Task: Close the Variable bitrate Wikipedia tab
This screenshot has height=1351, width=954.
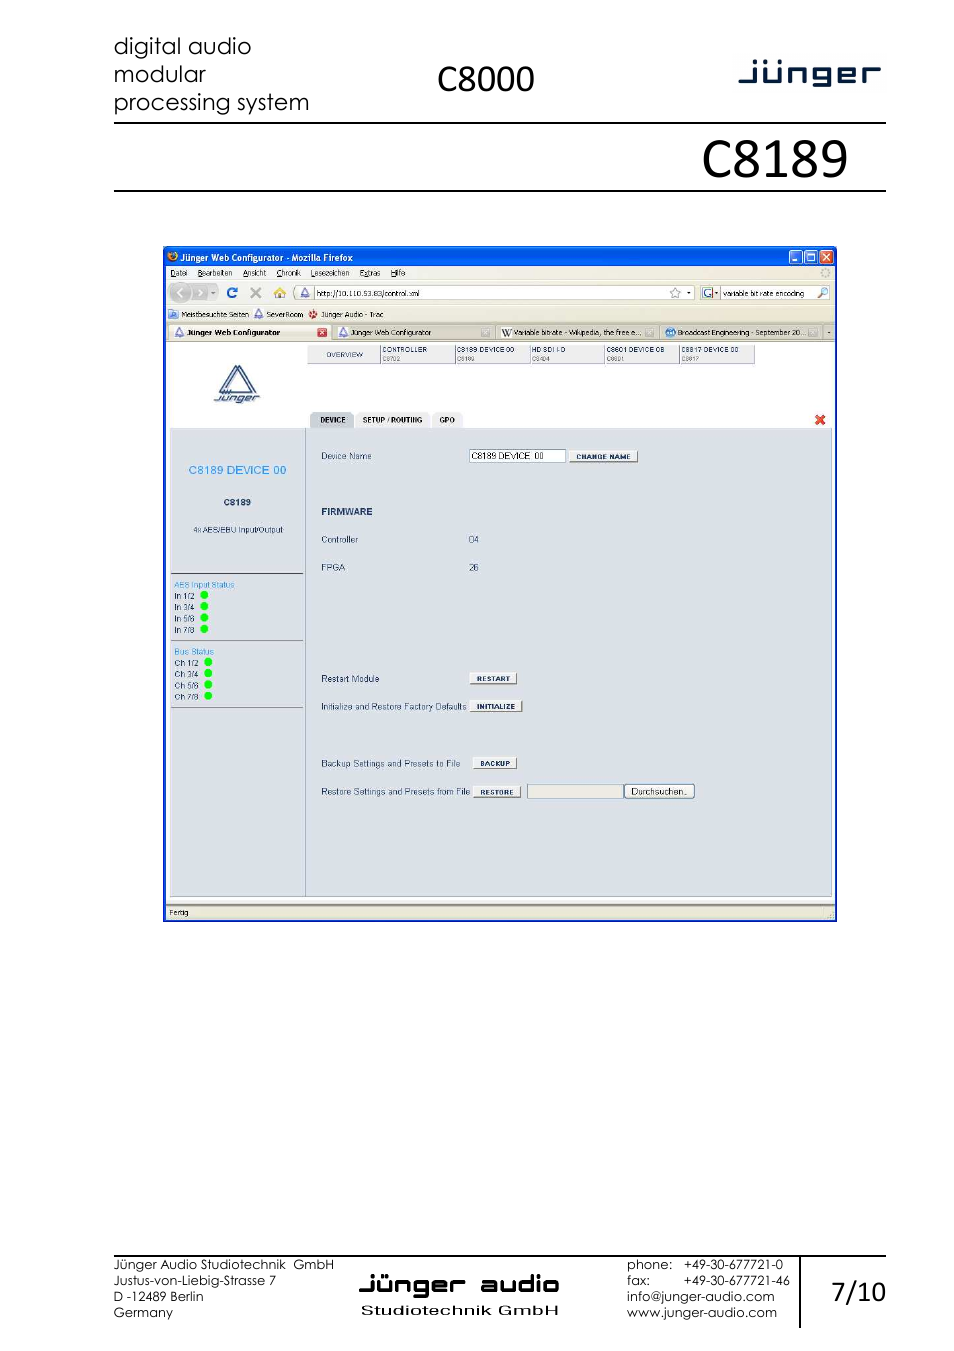Action: tap(649, 332)
